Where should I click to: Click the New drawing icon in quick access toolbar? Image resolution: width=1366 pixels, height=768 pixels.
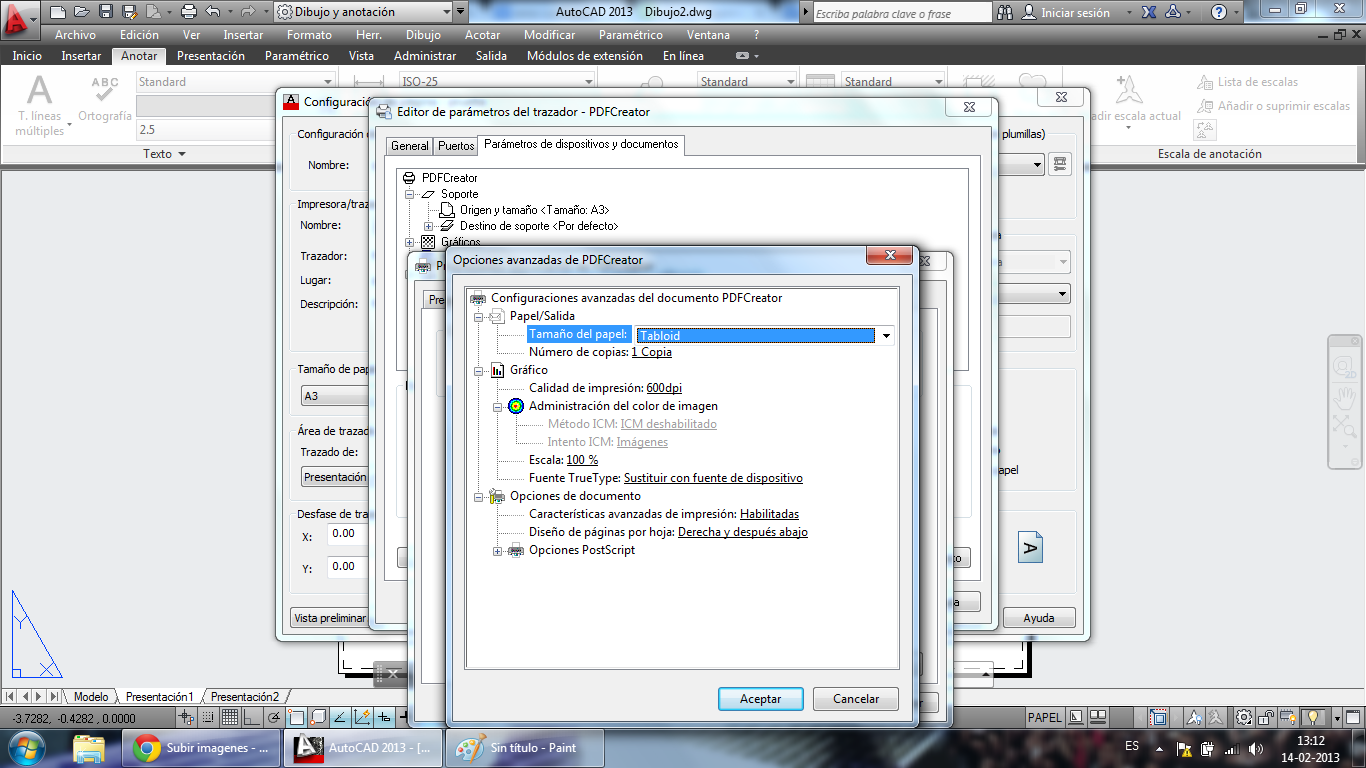pos(57,12)
